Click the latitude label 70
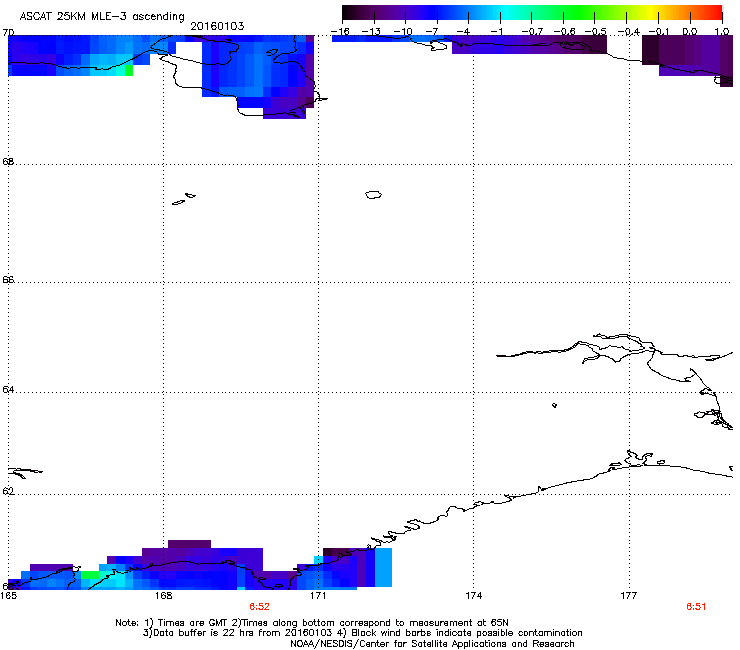Screen dimensions: 740x650 (8, 33)
